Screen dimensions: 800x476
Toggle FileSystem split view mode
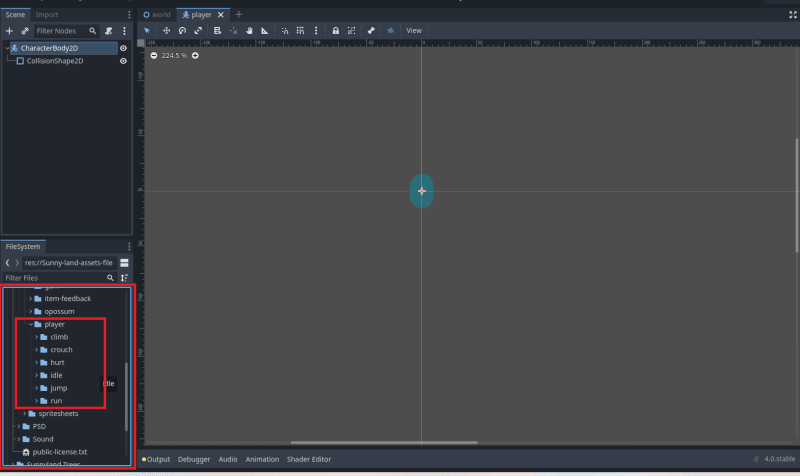(x=124, y=263)
